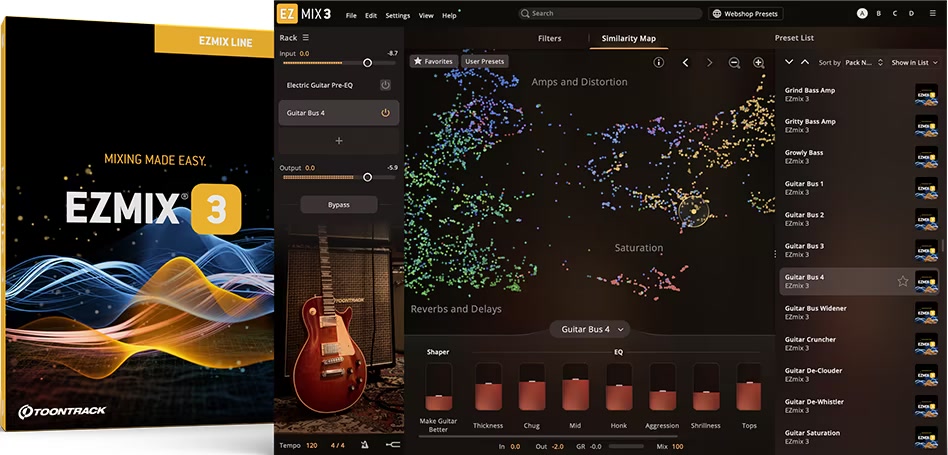Go back with the left arrow
Screen dimensions: 948x455
click(x=685, y=63)
